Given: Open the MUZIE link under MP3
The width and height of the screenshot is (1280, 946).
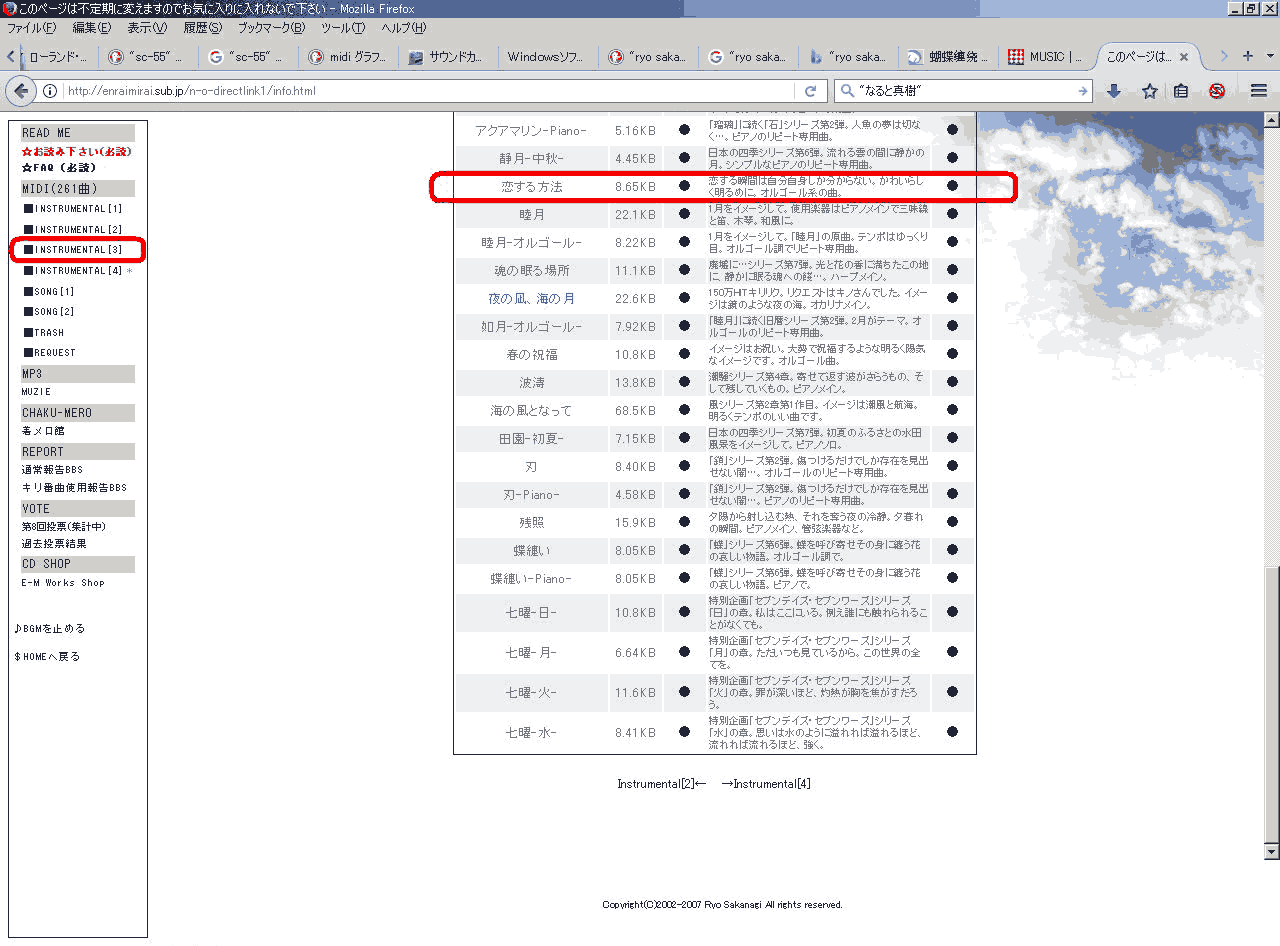Looking at the screenshot, I should tap(36, 392).
